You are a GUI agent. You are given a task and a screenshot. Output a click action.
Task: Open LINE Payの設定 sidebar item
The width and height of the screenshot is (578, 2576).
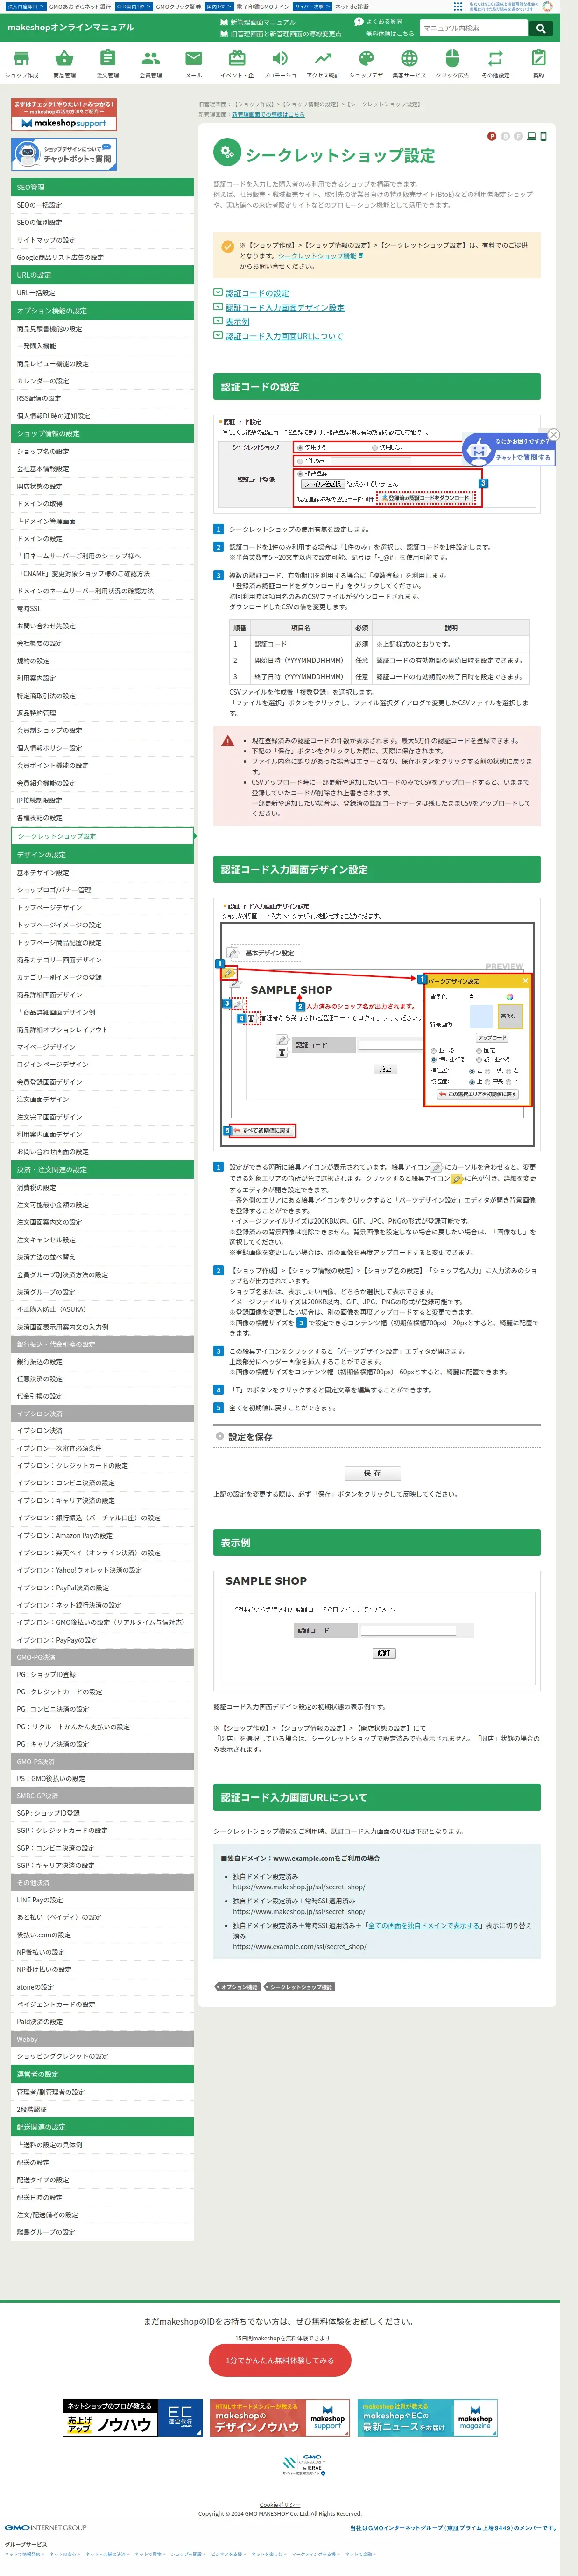[x=102, y=1900]
